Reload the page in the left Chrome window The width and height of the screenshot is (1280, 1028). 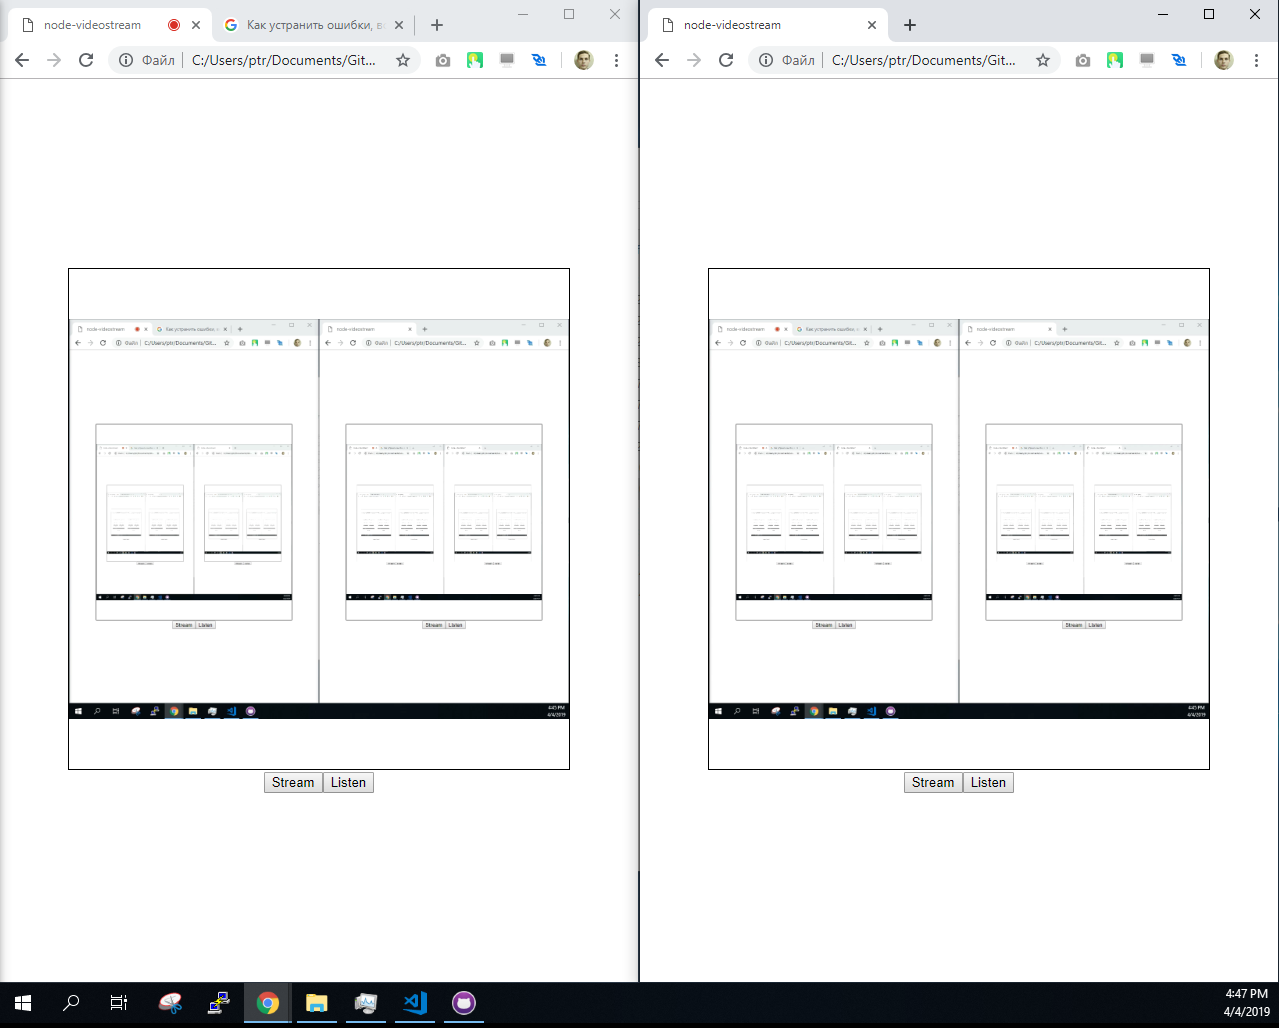coord(86,60)
